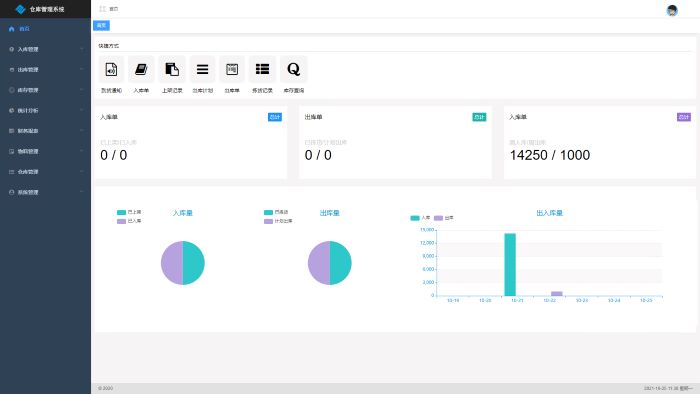The image size is (700, 394).
Task: Open the 出库单 barcode-box shortcut icon
Action: click(232, 70)
